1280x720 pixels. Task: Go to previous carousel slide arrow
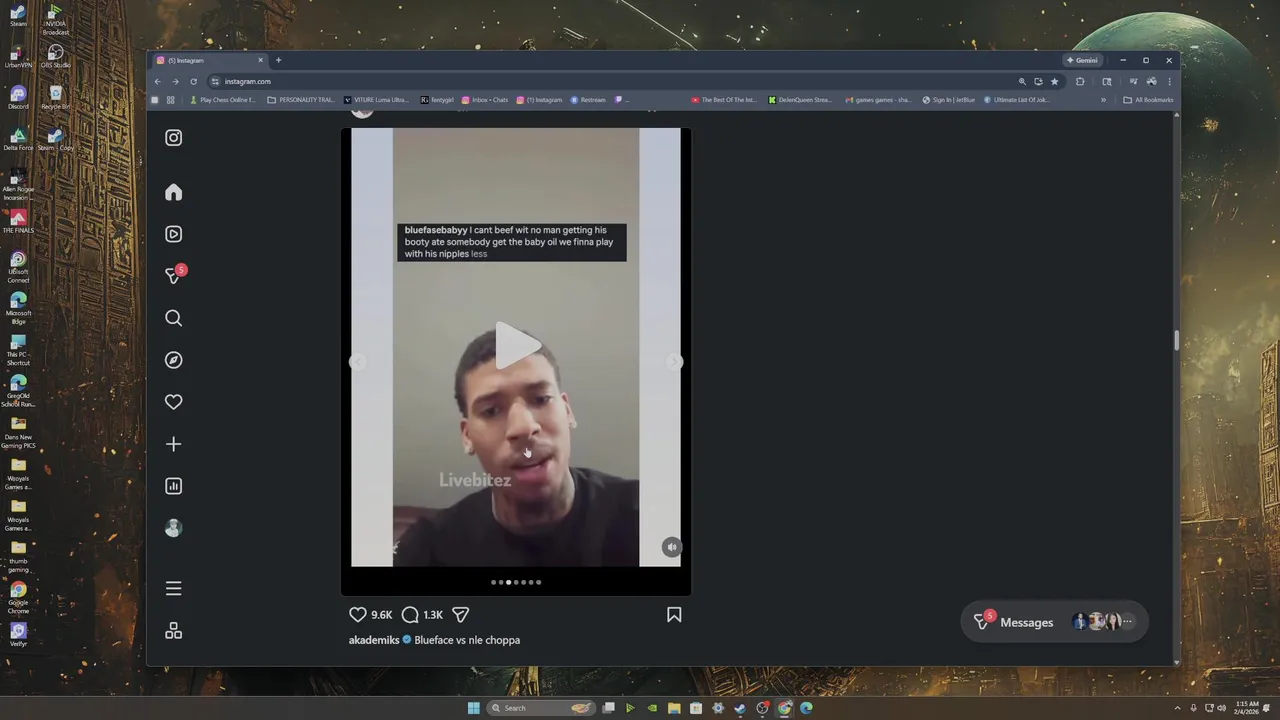click(357, 362)
